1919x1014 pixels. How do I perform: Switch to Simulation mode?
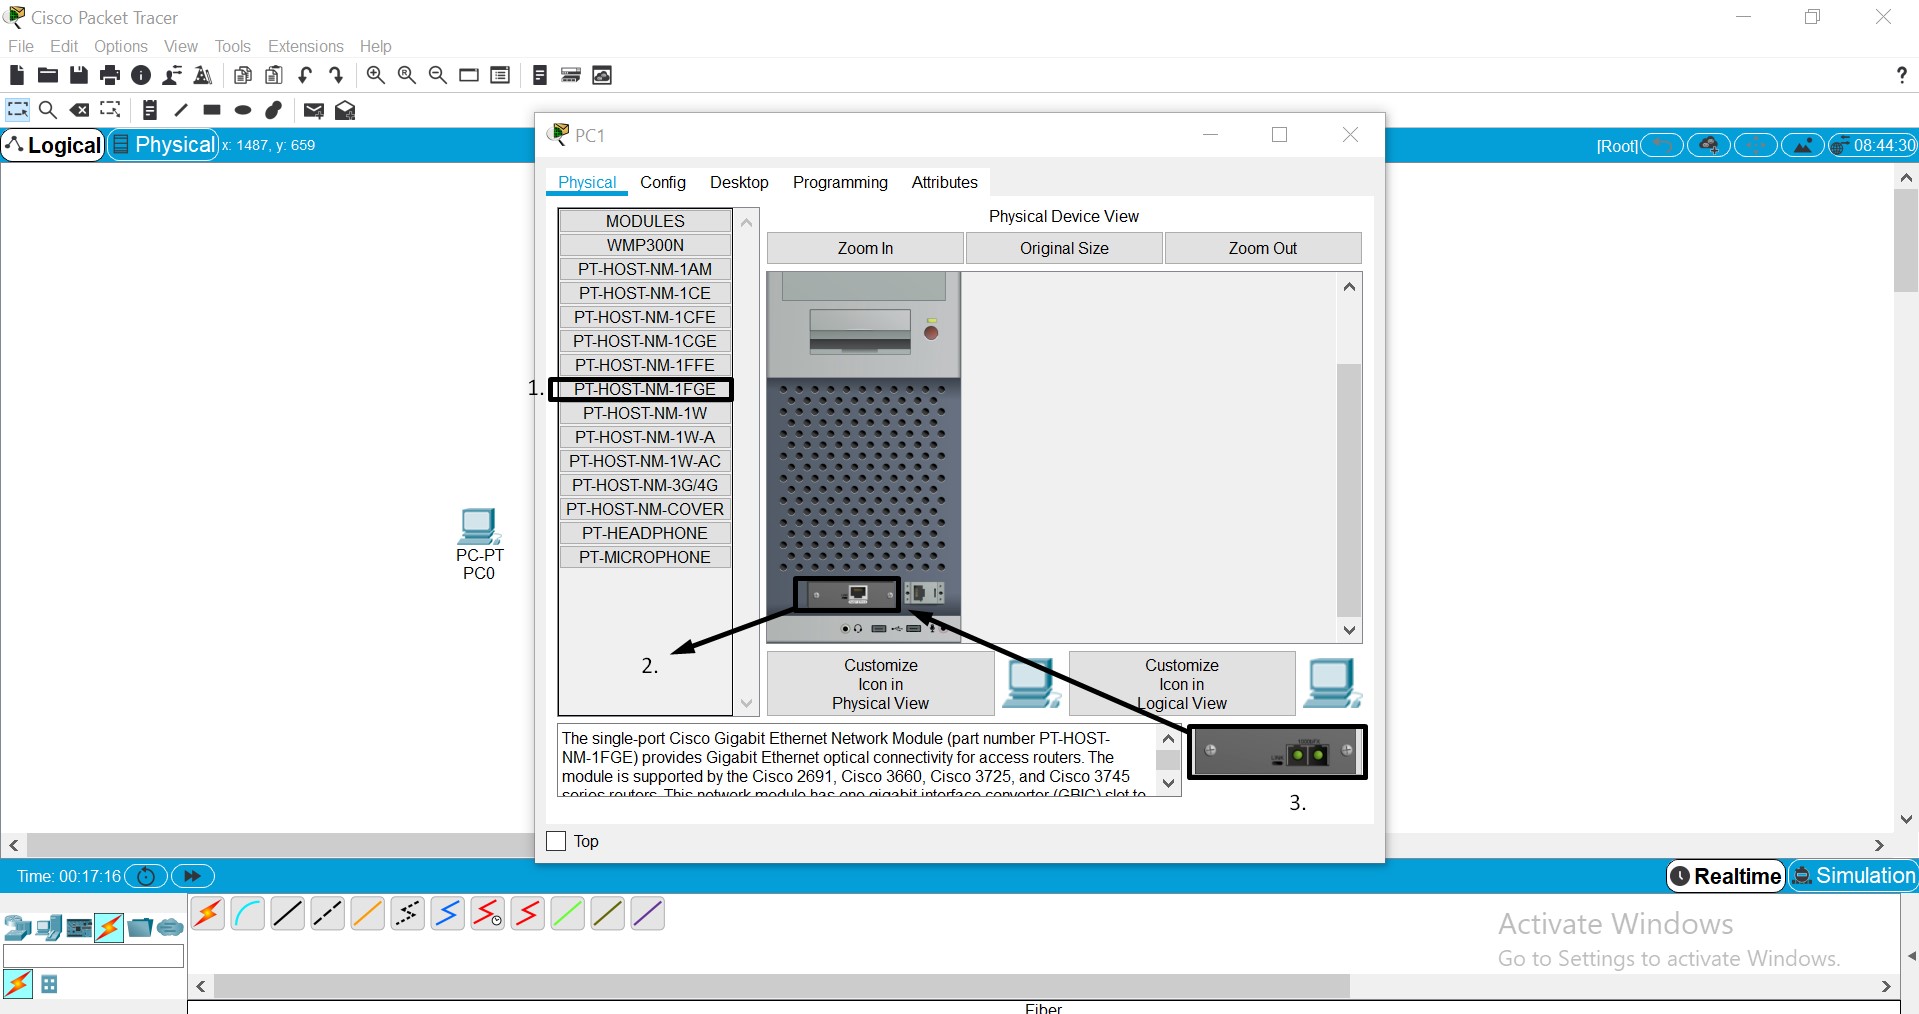coord(1853,876)
